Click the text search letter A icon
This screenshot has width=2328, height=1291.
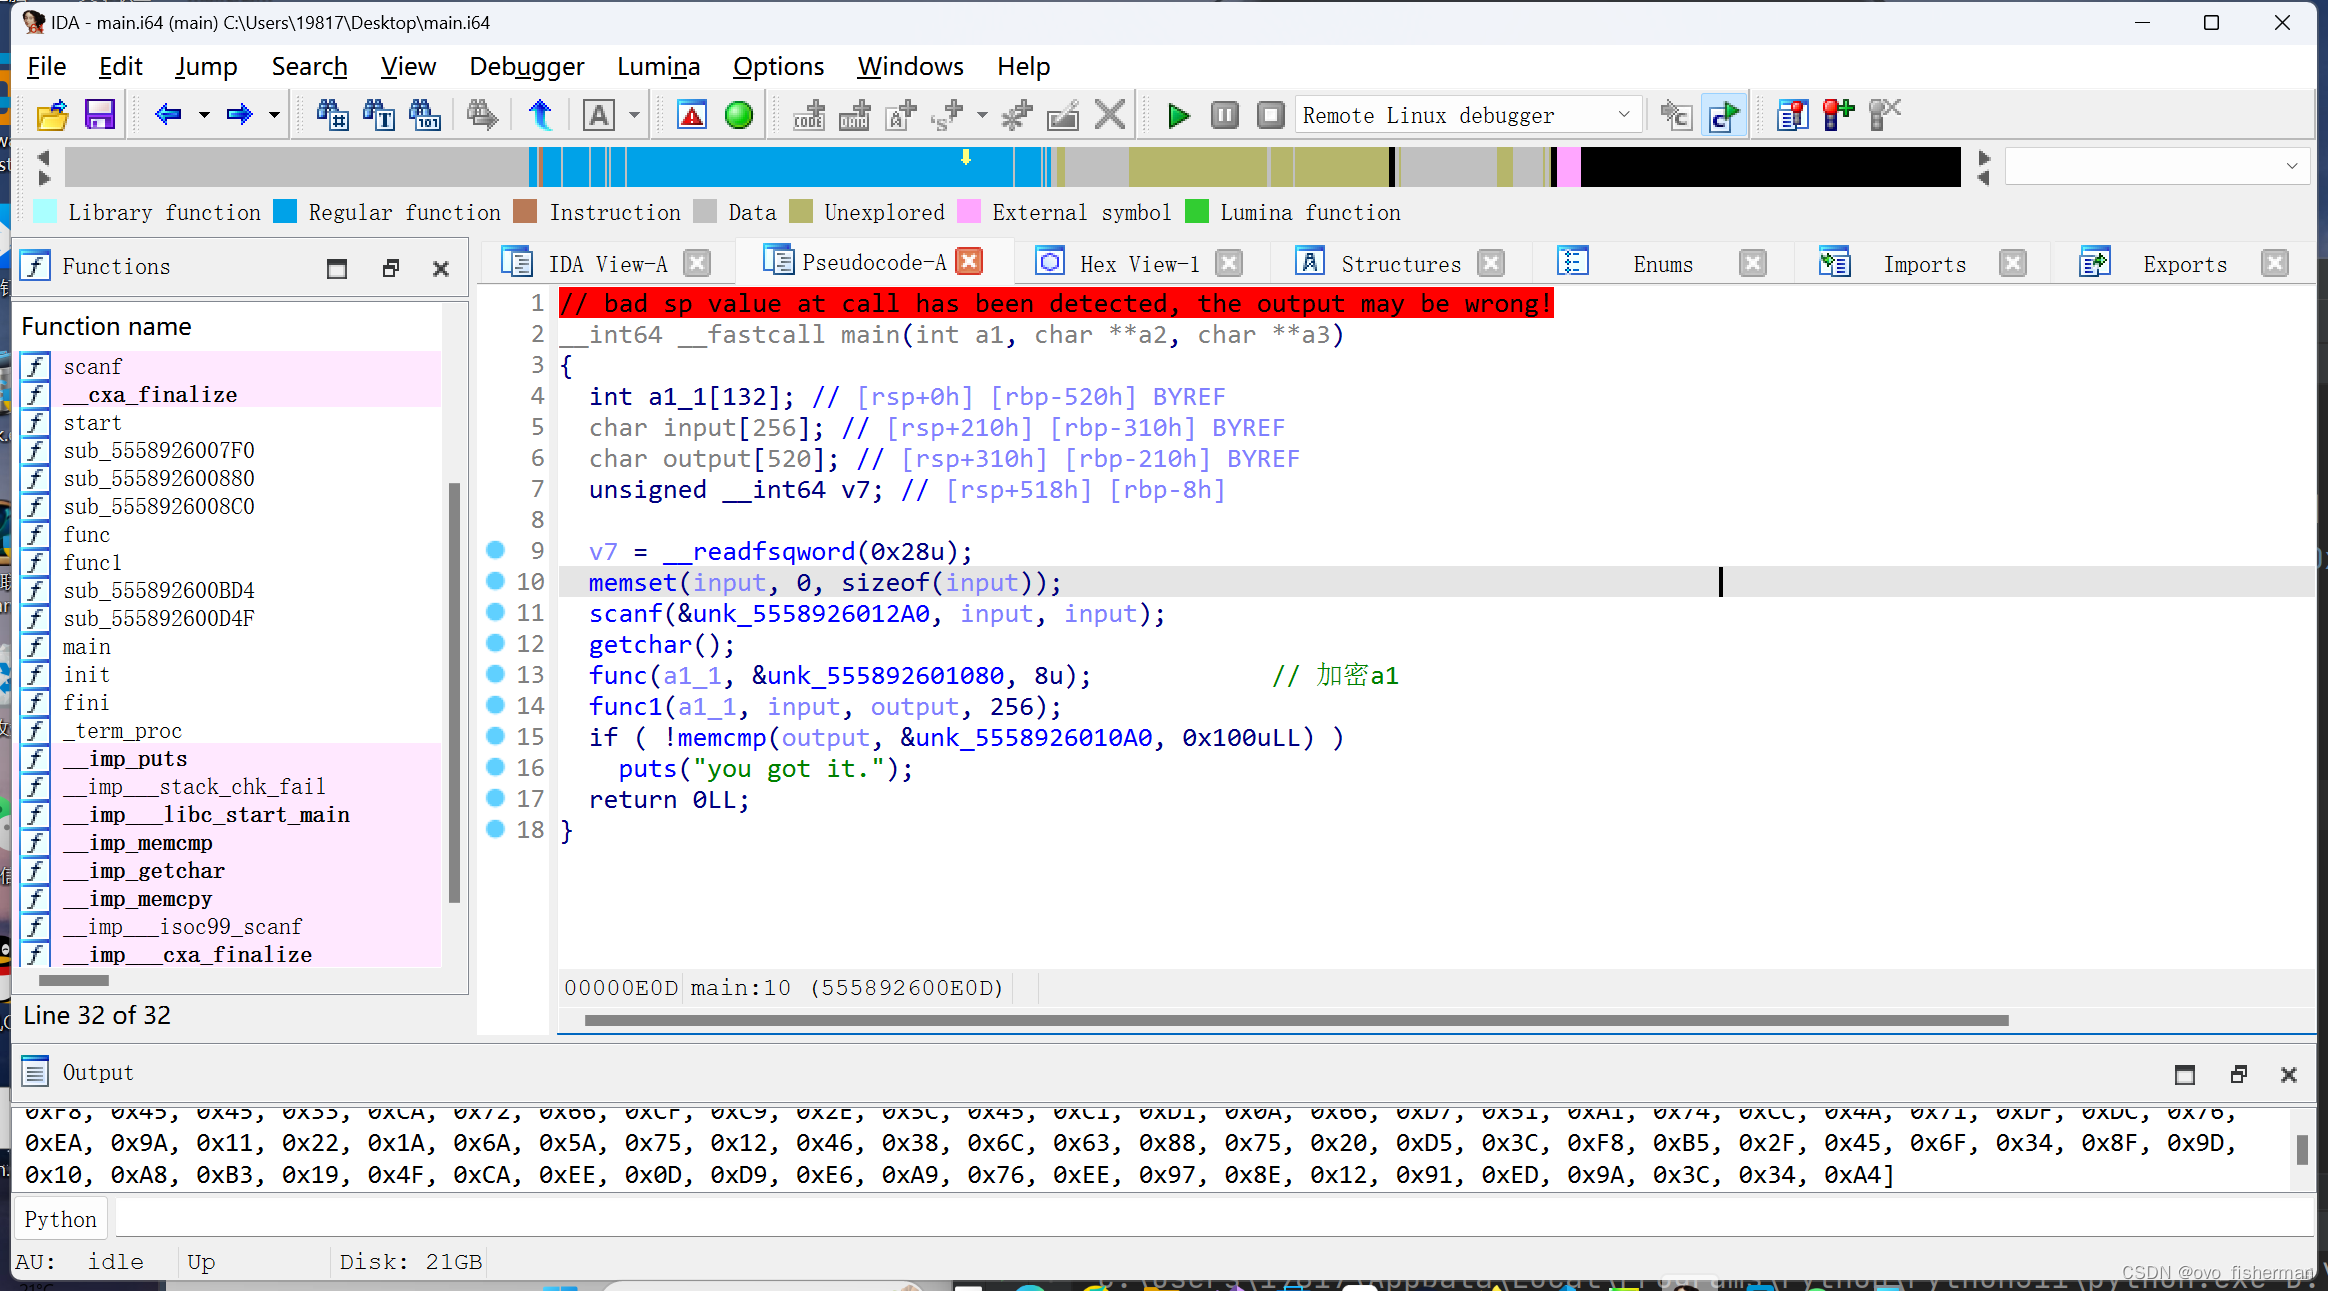[598, 115]
